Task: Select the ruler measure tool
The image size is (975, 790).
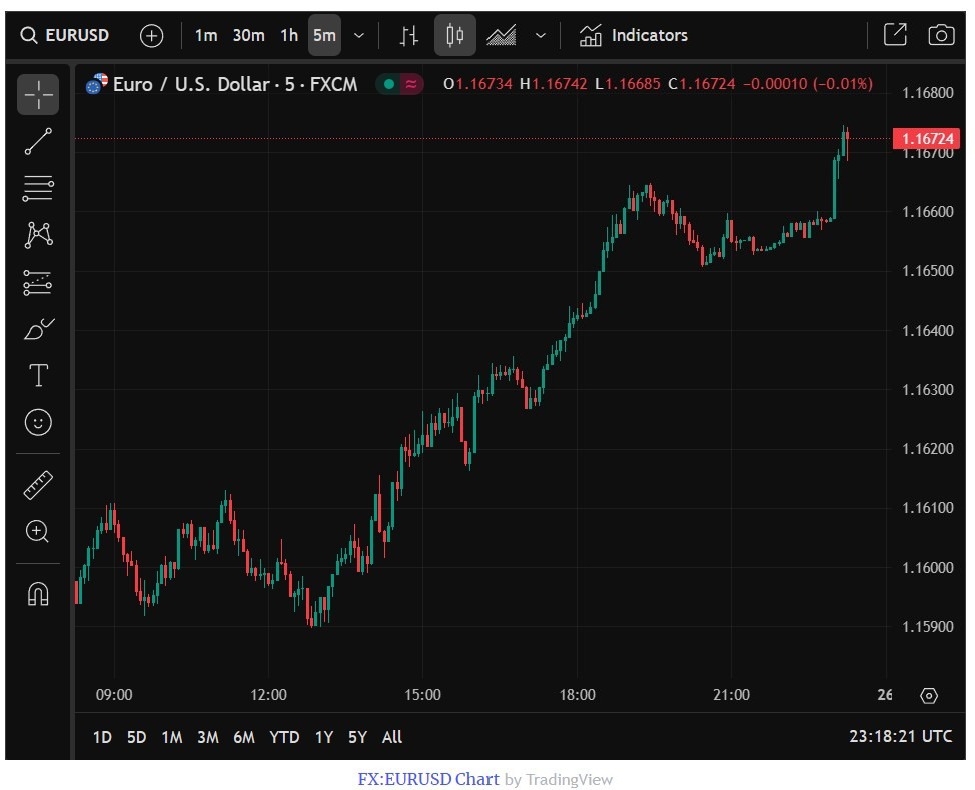Action: point(38,485)
